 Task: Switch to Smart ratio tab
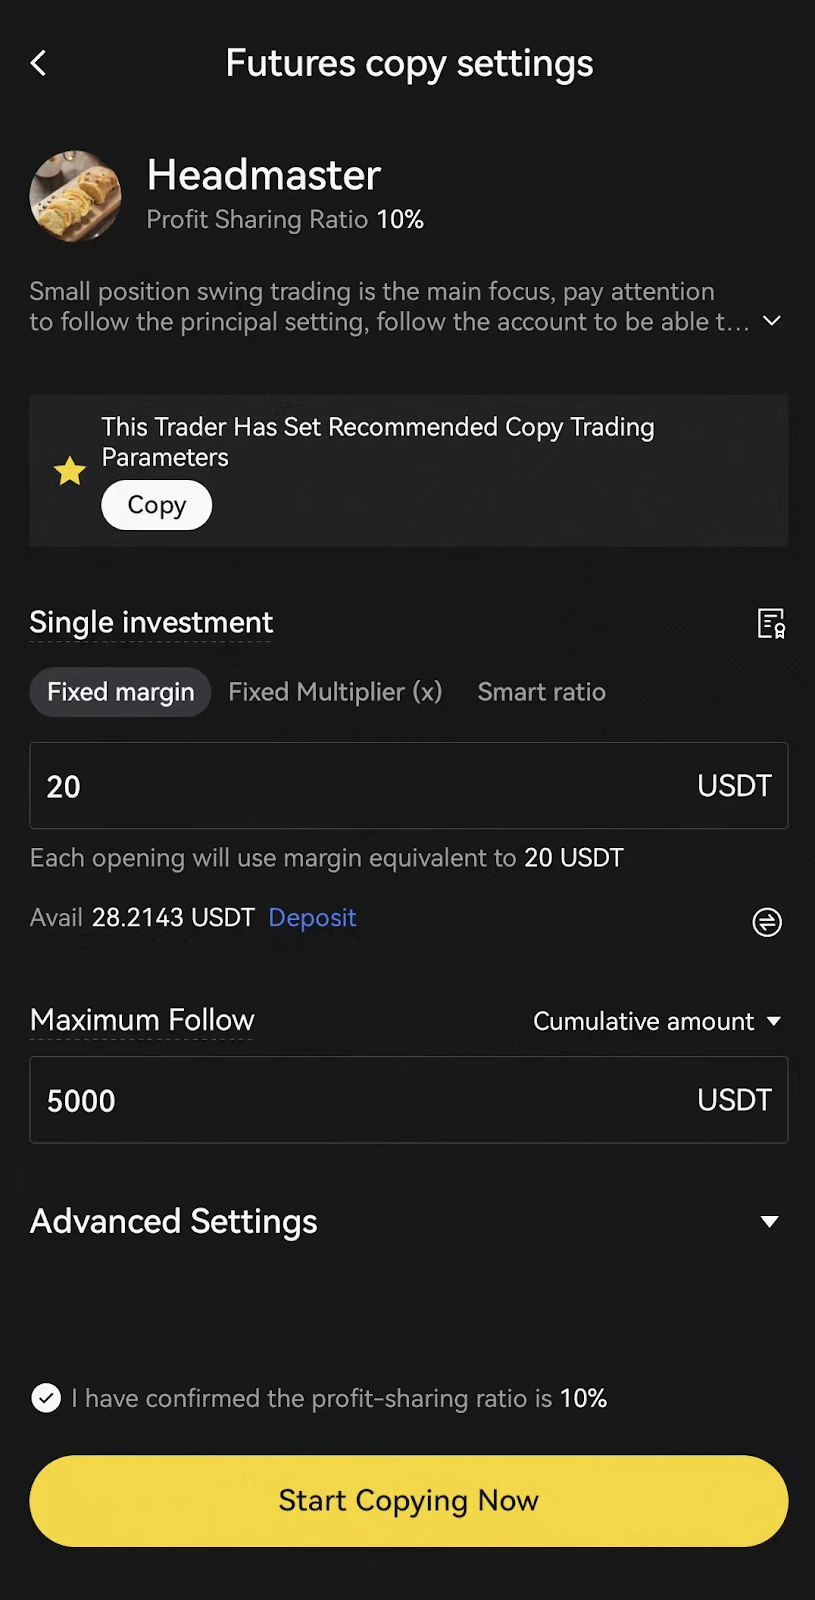541,692
